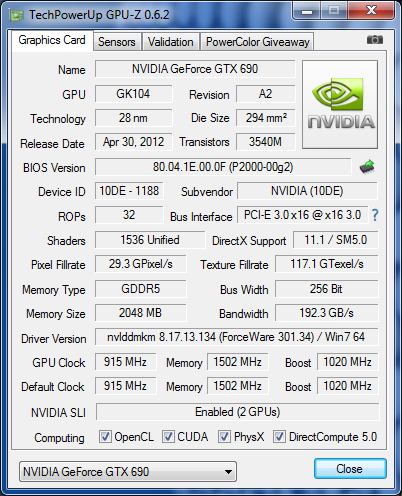The width and height of the screenshot is (402, 496).
Task: Click the Memory Size field 2048 MB
Action: point(141,313)
